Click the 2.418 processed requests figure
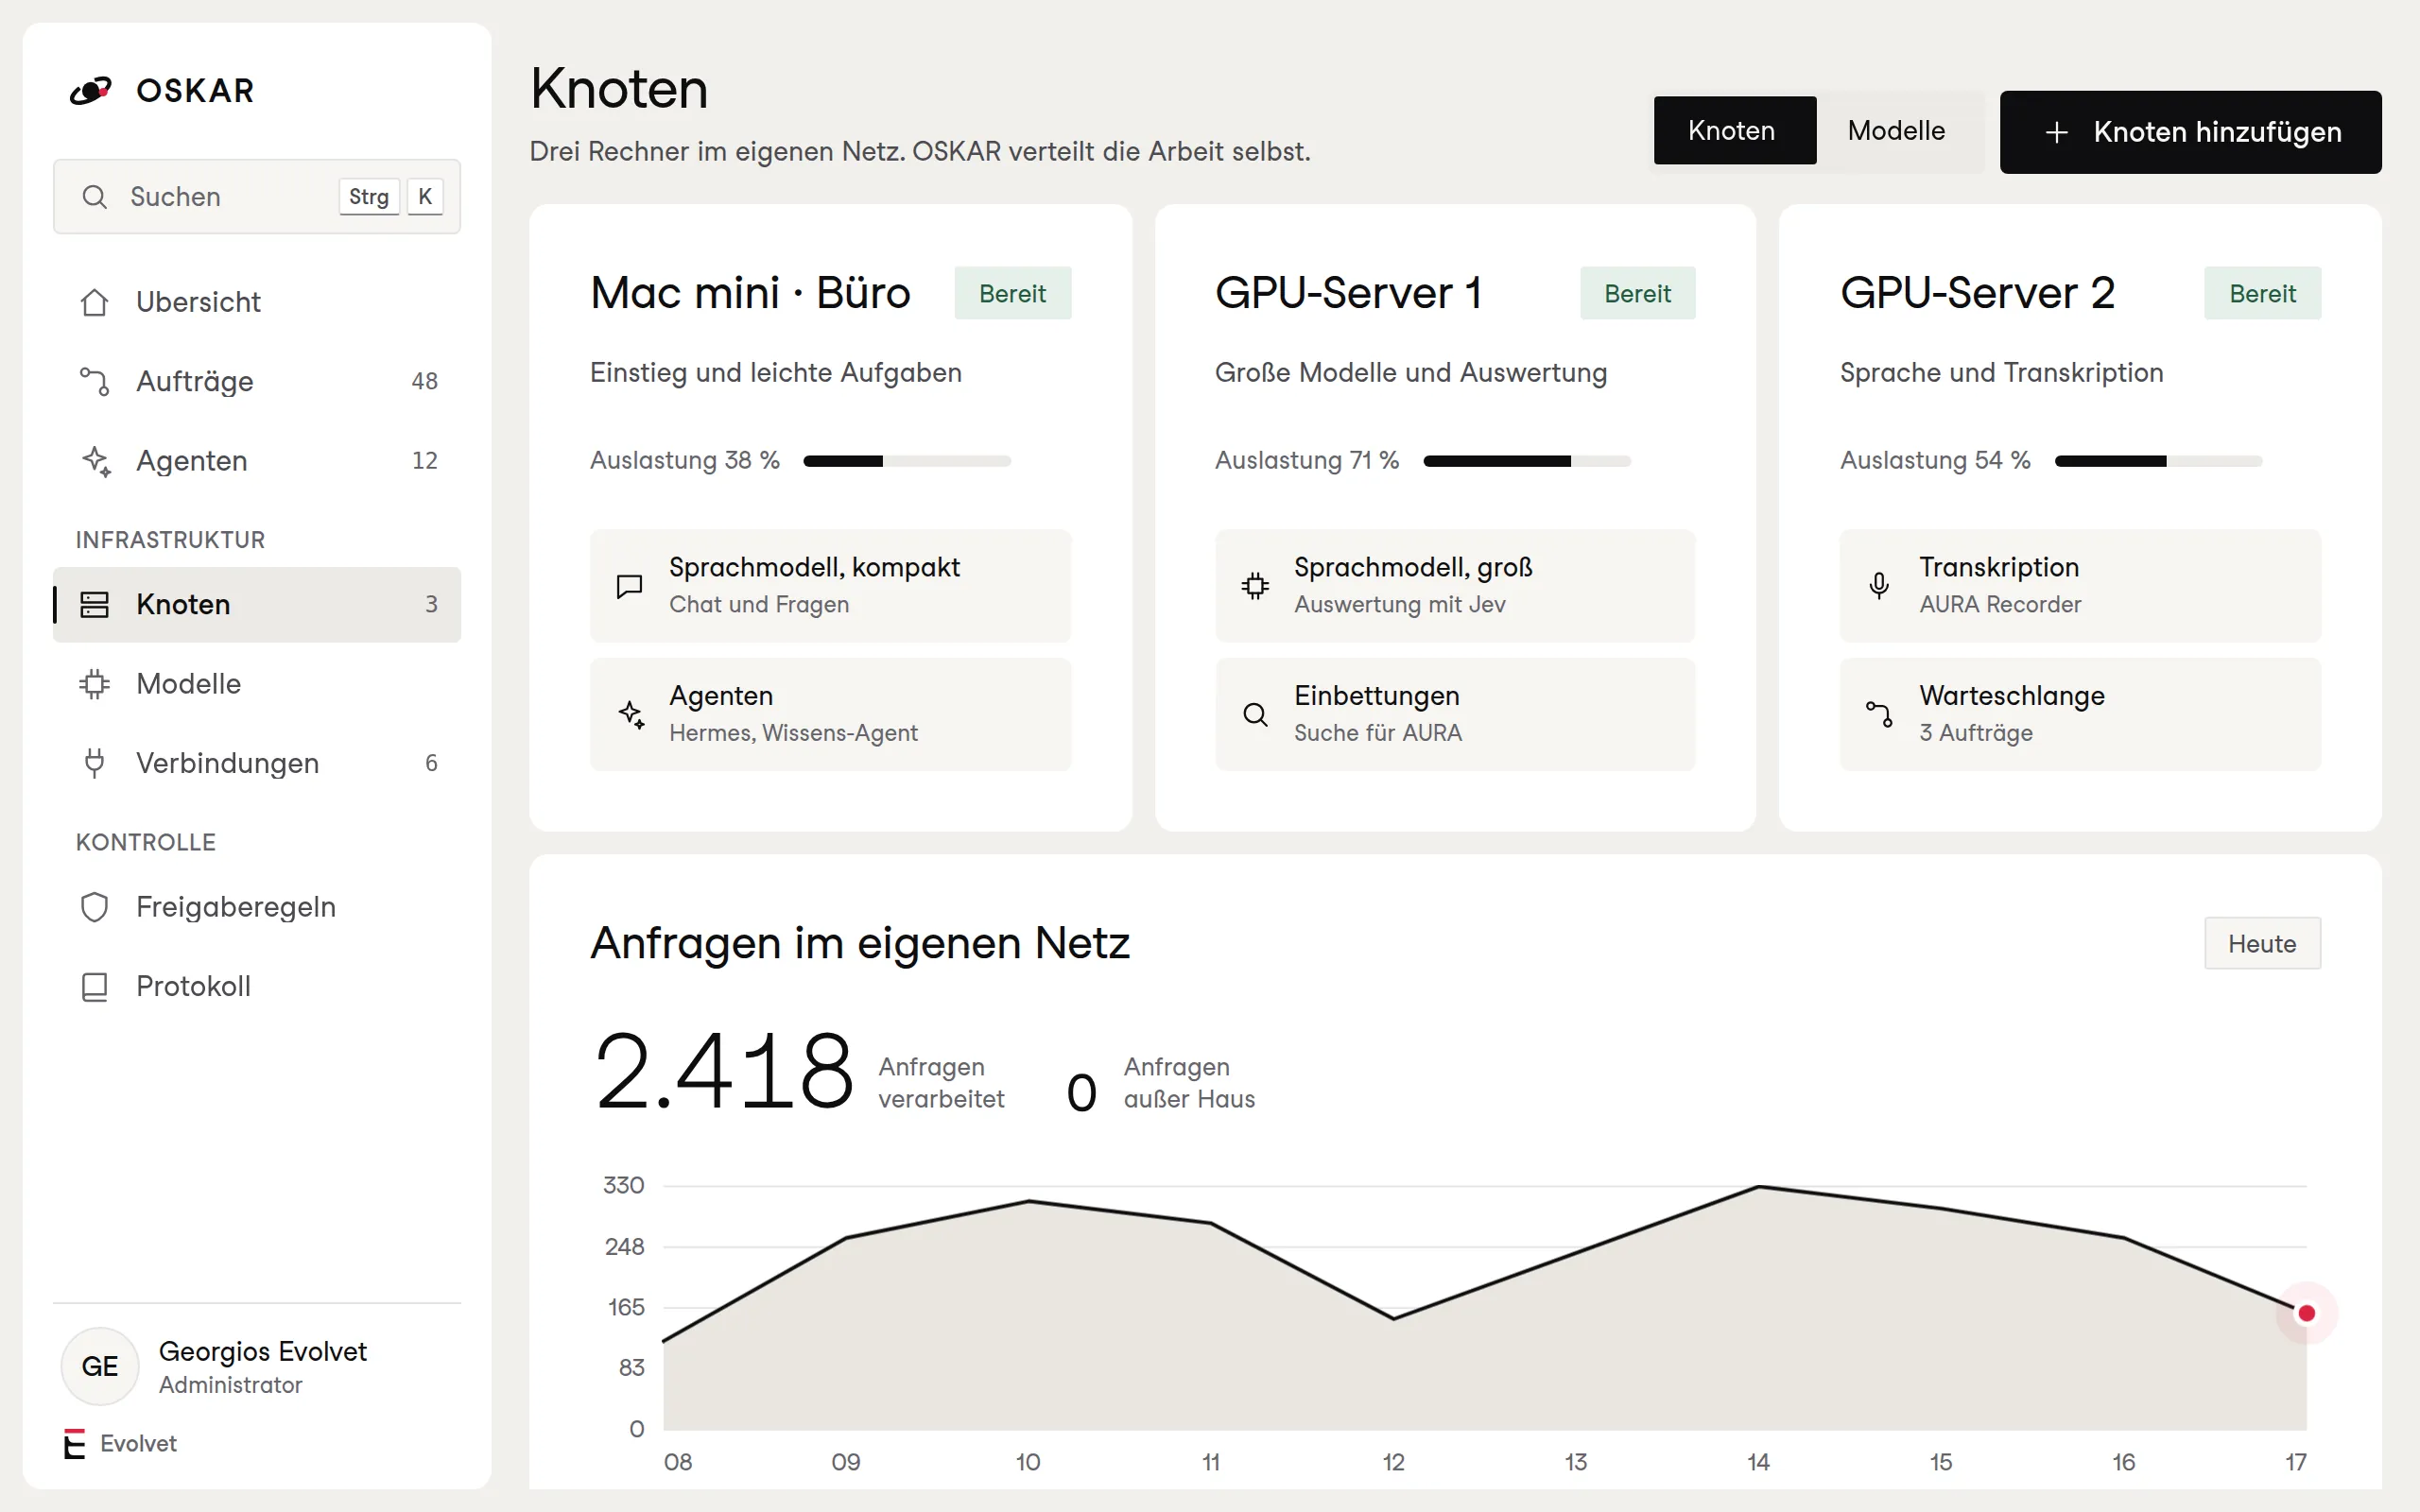Screen dimensions: 2420x1512 (724, 1073)
